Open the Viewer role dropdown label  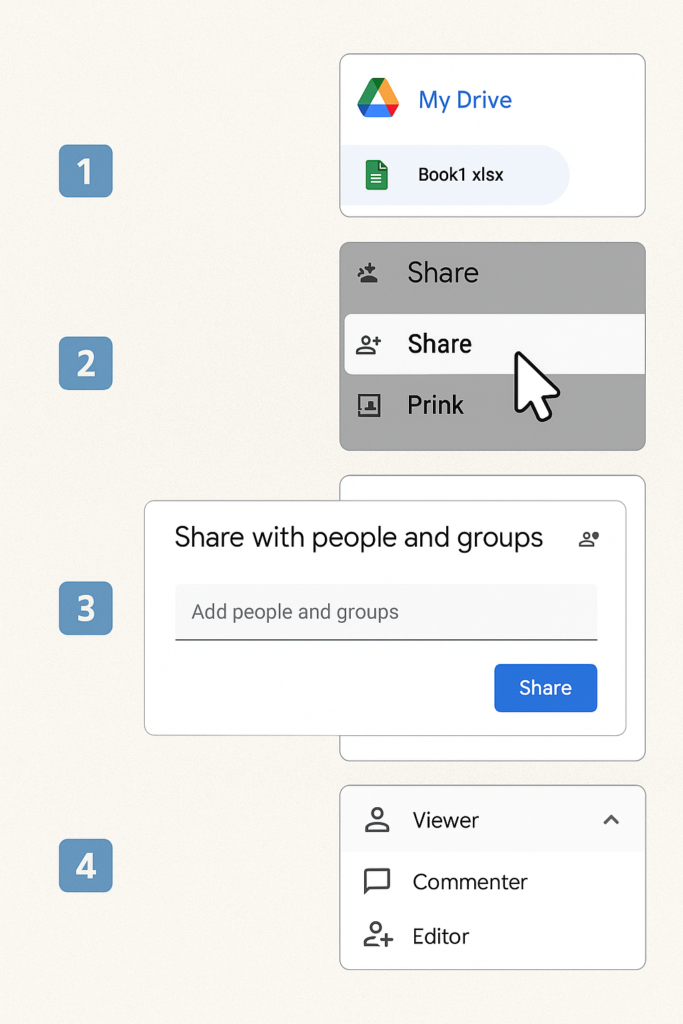pos(446,821)
